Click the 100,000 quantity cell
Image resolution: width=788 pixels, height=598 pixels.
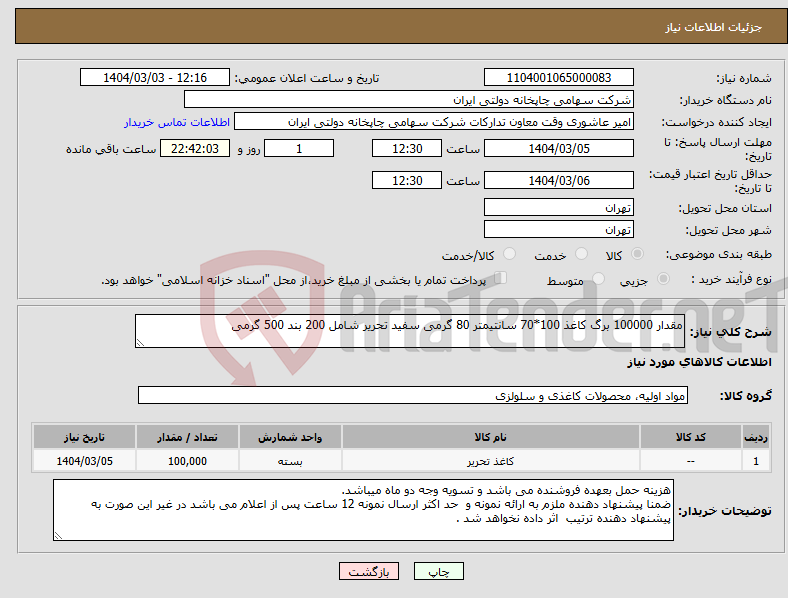point(187,461)
